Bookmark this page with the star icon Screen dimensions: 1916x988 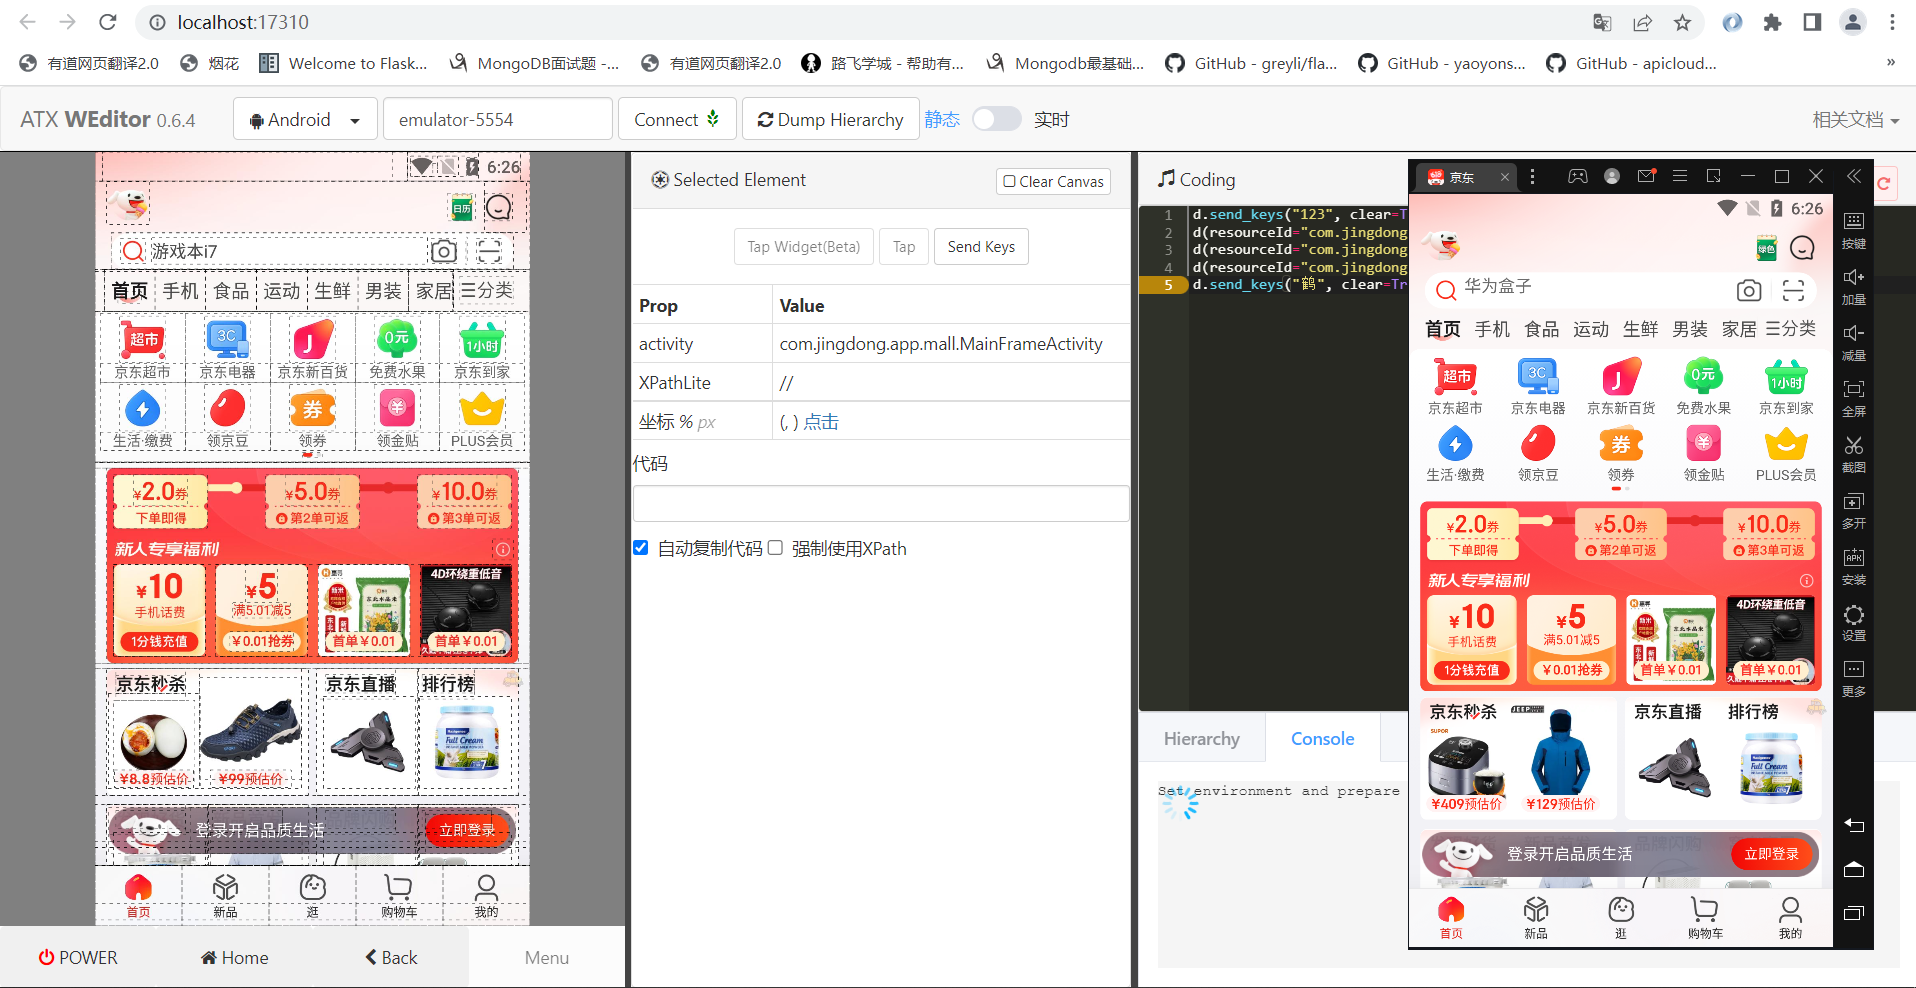pyautogui.click(x=1683, y=22)
